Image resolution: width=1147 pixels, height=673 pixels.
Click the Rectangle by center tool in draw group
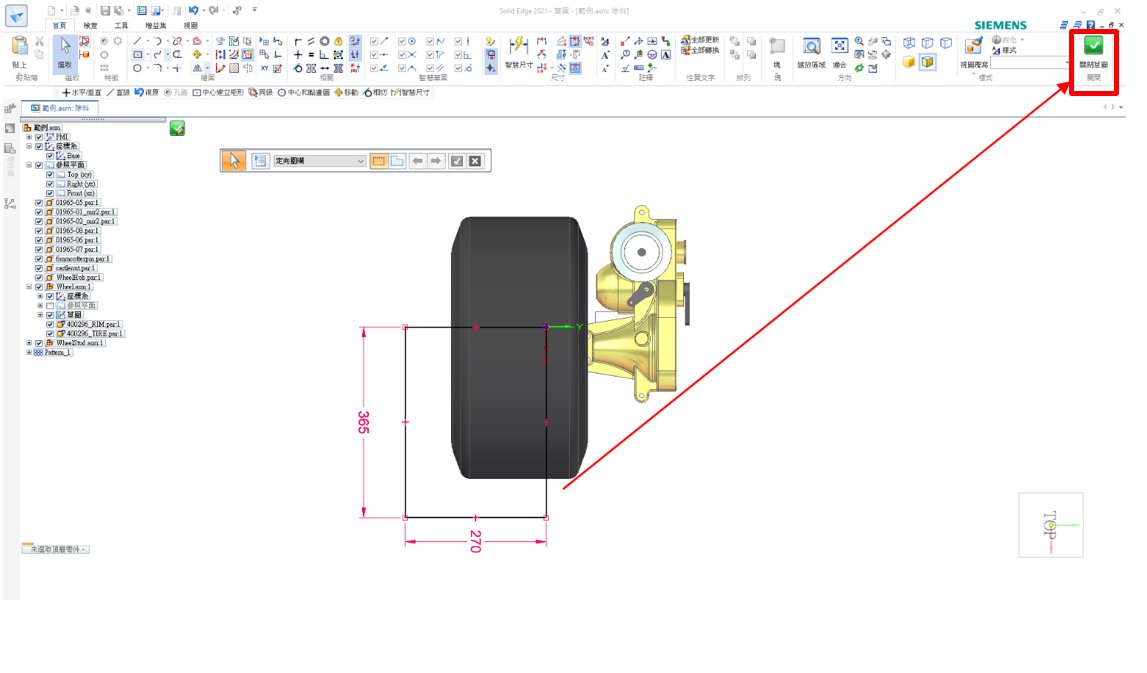pos(138,55)
